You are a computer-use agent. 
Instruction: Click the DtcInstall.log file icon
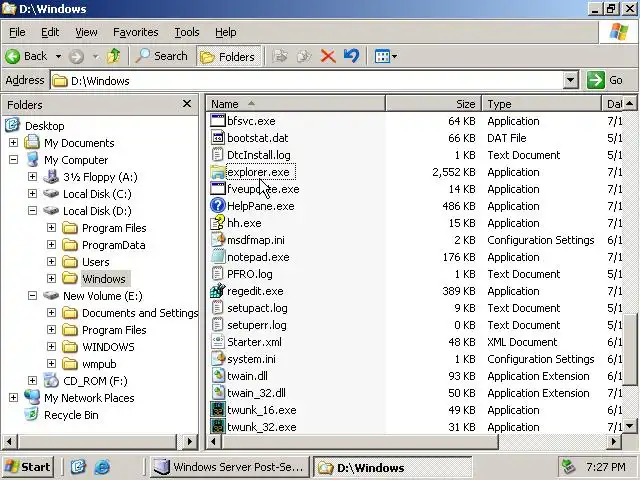click(218, 155)
